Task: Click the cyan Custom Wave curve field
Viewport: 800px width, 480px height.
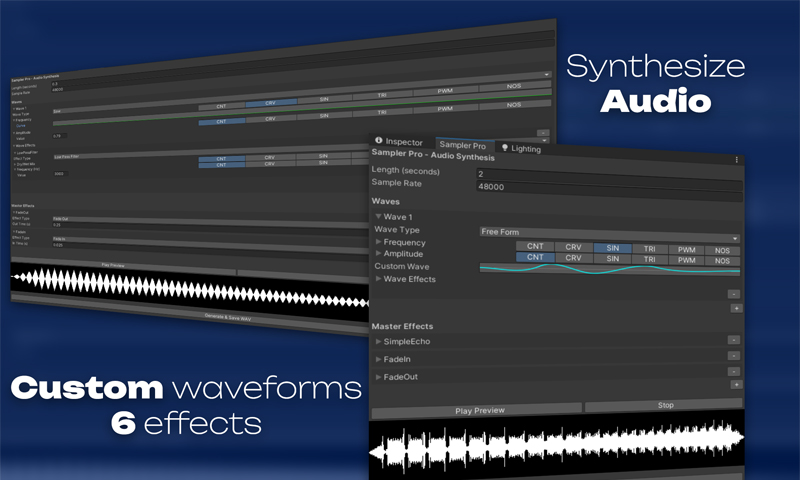Action: (609, 269)
